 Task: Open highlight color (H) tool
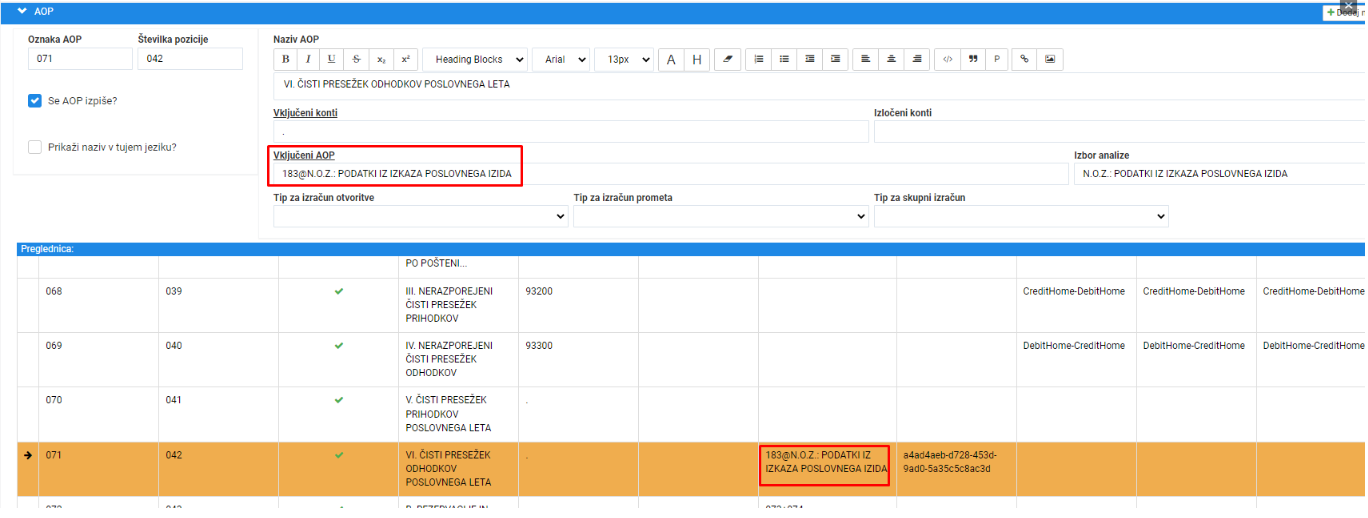[697, 59]
